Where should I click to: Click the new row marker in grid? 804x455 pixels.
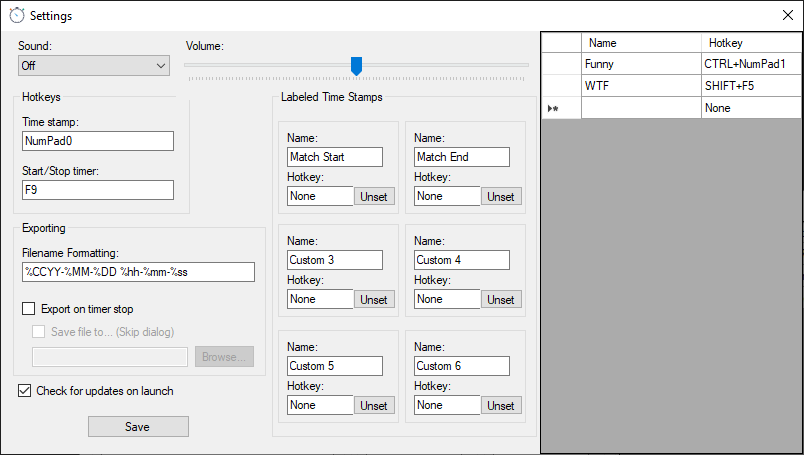point(561,108)
